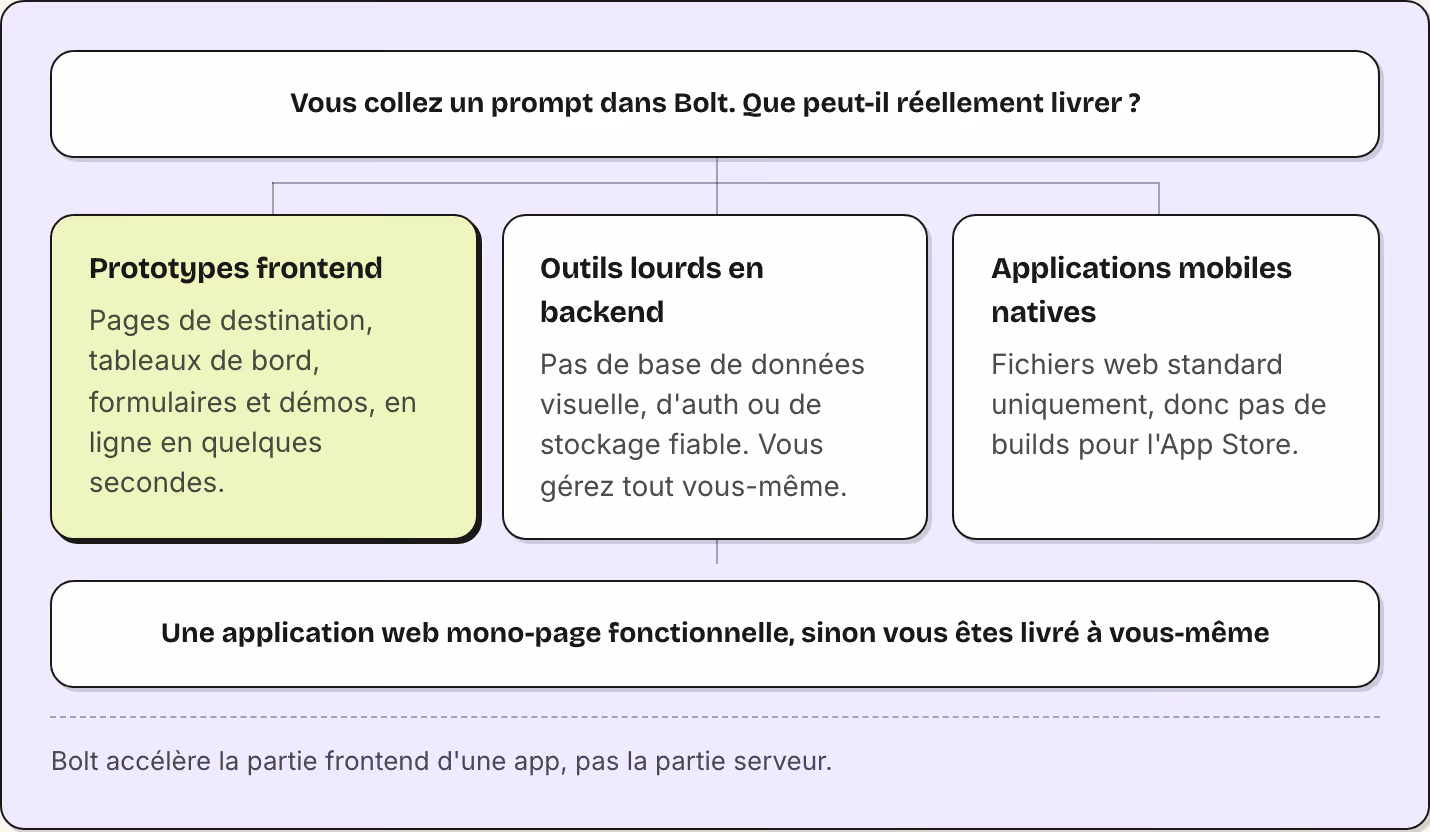Click the 'Une application web mono-page fonctionnelle' box

point(715,634)
